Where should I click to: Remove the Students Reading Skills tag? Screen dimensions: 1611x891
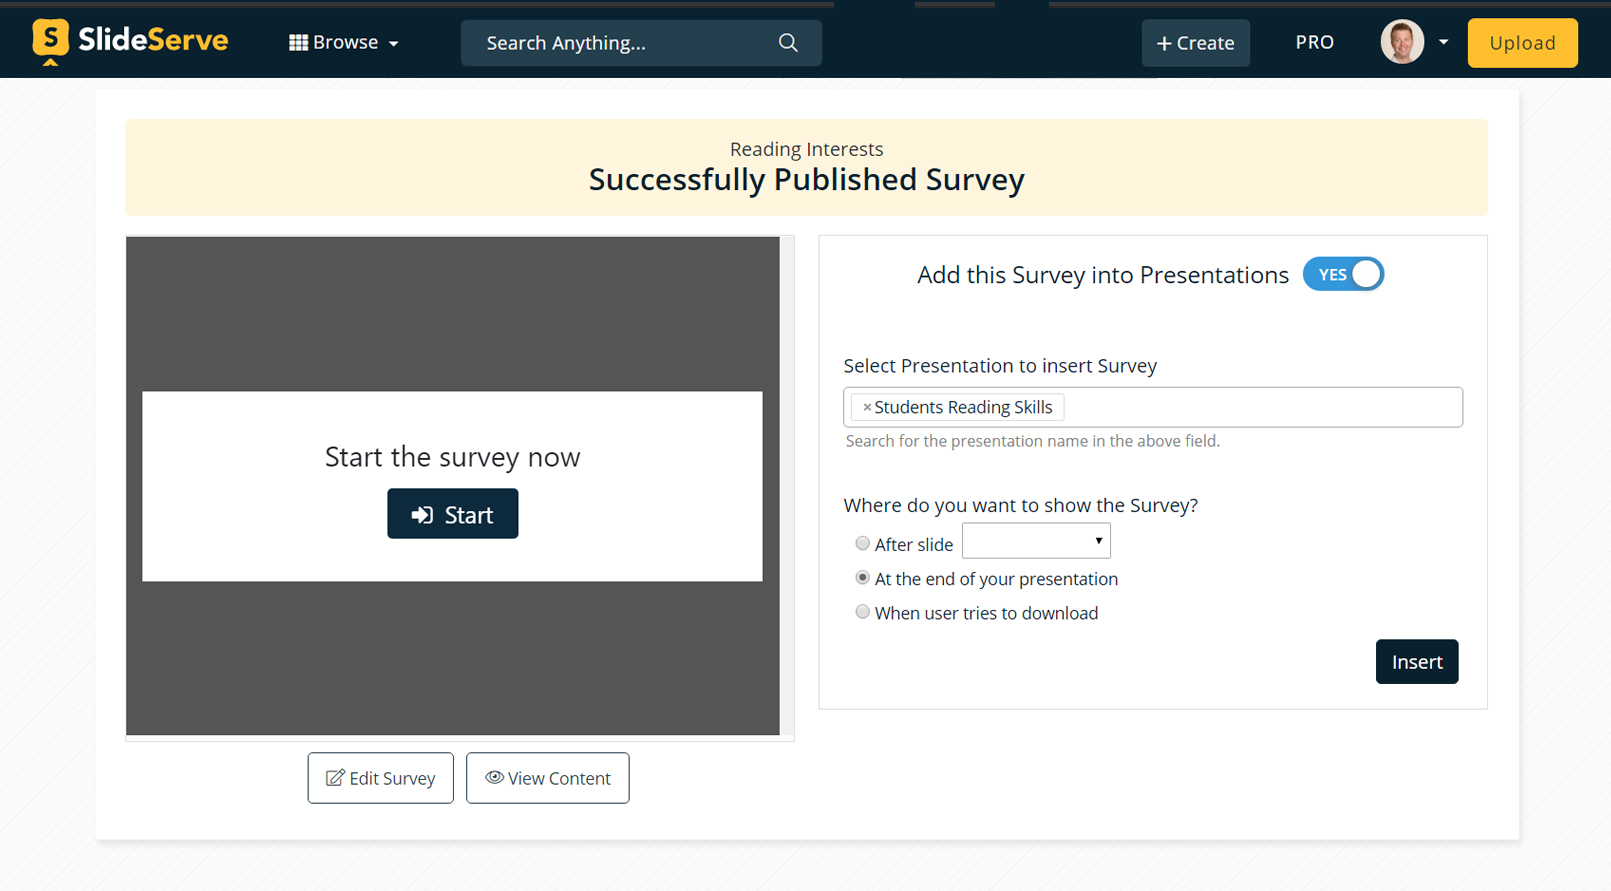867,408
